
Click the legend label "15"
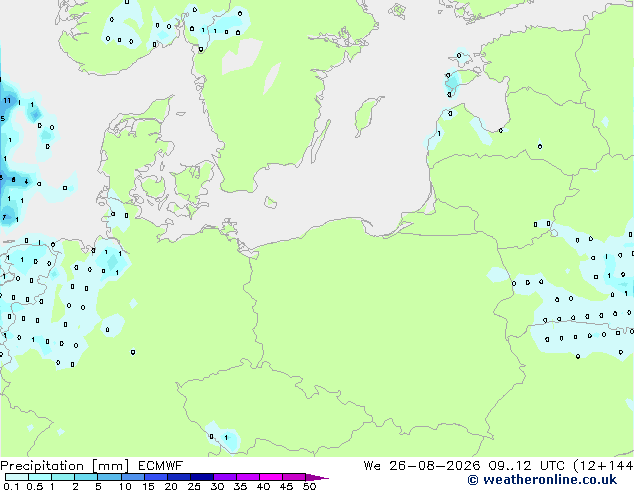(148, 486)
